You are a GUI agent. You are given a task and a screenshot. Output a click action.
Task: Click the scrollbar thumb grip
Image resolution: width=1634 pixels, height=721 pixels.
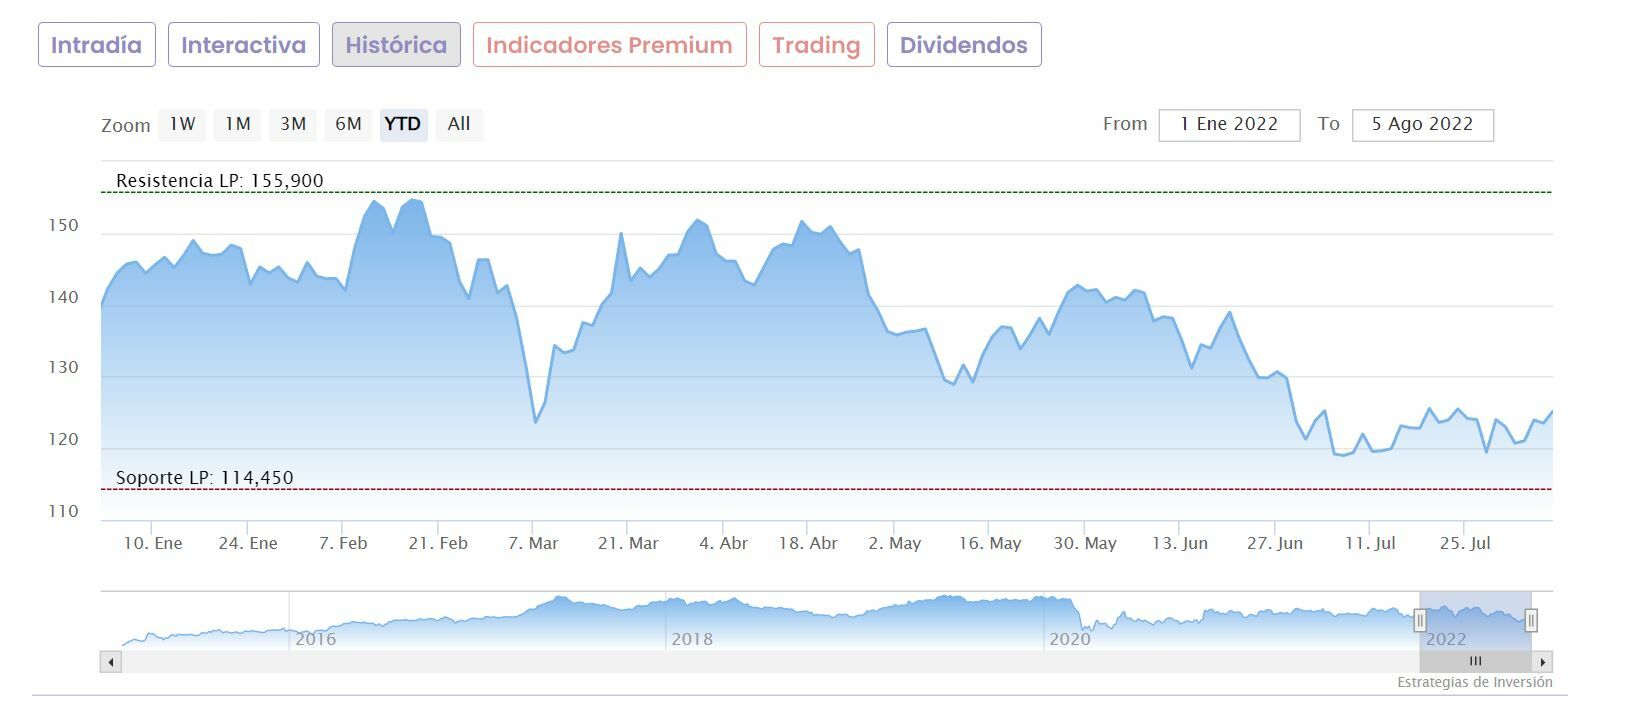(x=1475, y=662)
